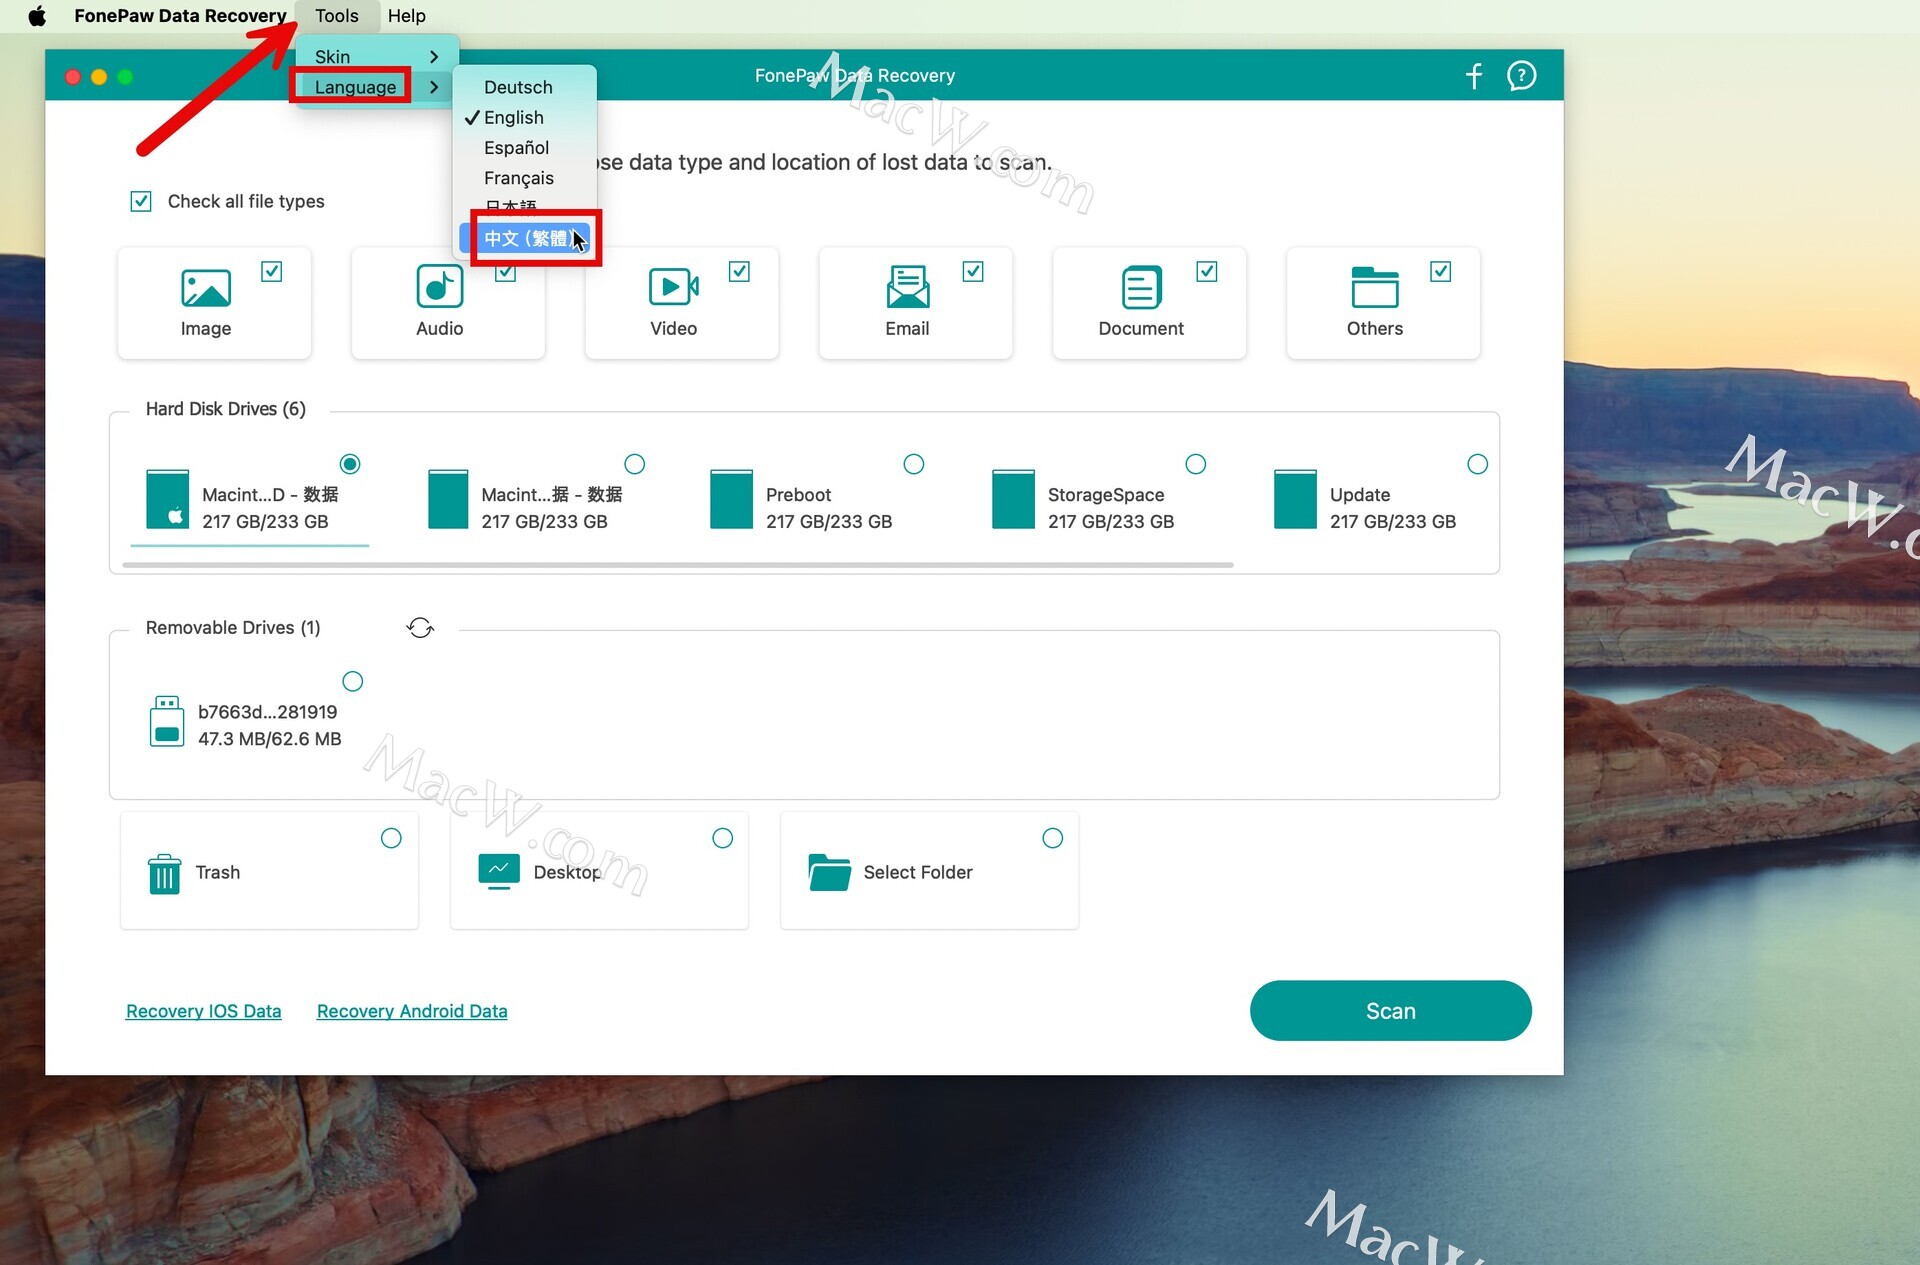This screenshot has width=1920, height=1265.
Task: Click the Video camera icon
Action: [x=673, y=287]
